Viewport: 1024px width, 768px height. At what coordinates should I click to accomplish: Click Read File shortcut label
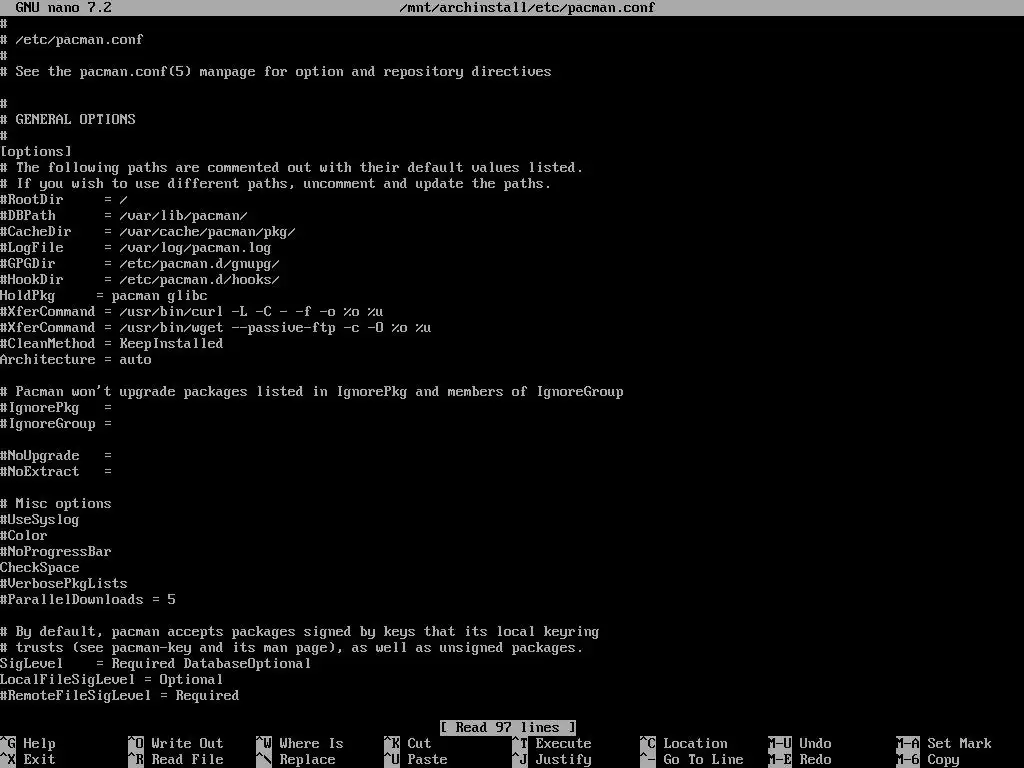(x=176, y=760)
